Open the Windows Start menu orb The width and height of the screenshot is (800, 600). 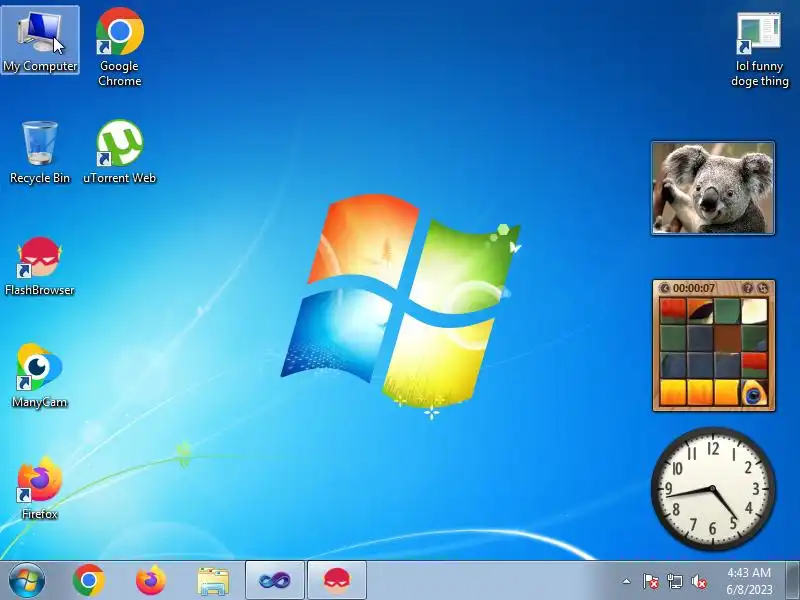tap(27, 581)
